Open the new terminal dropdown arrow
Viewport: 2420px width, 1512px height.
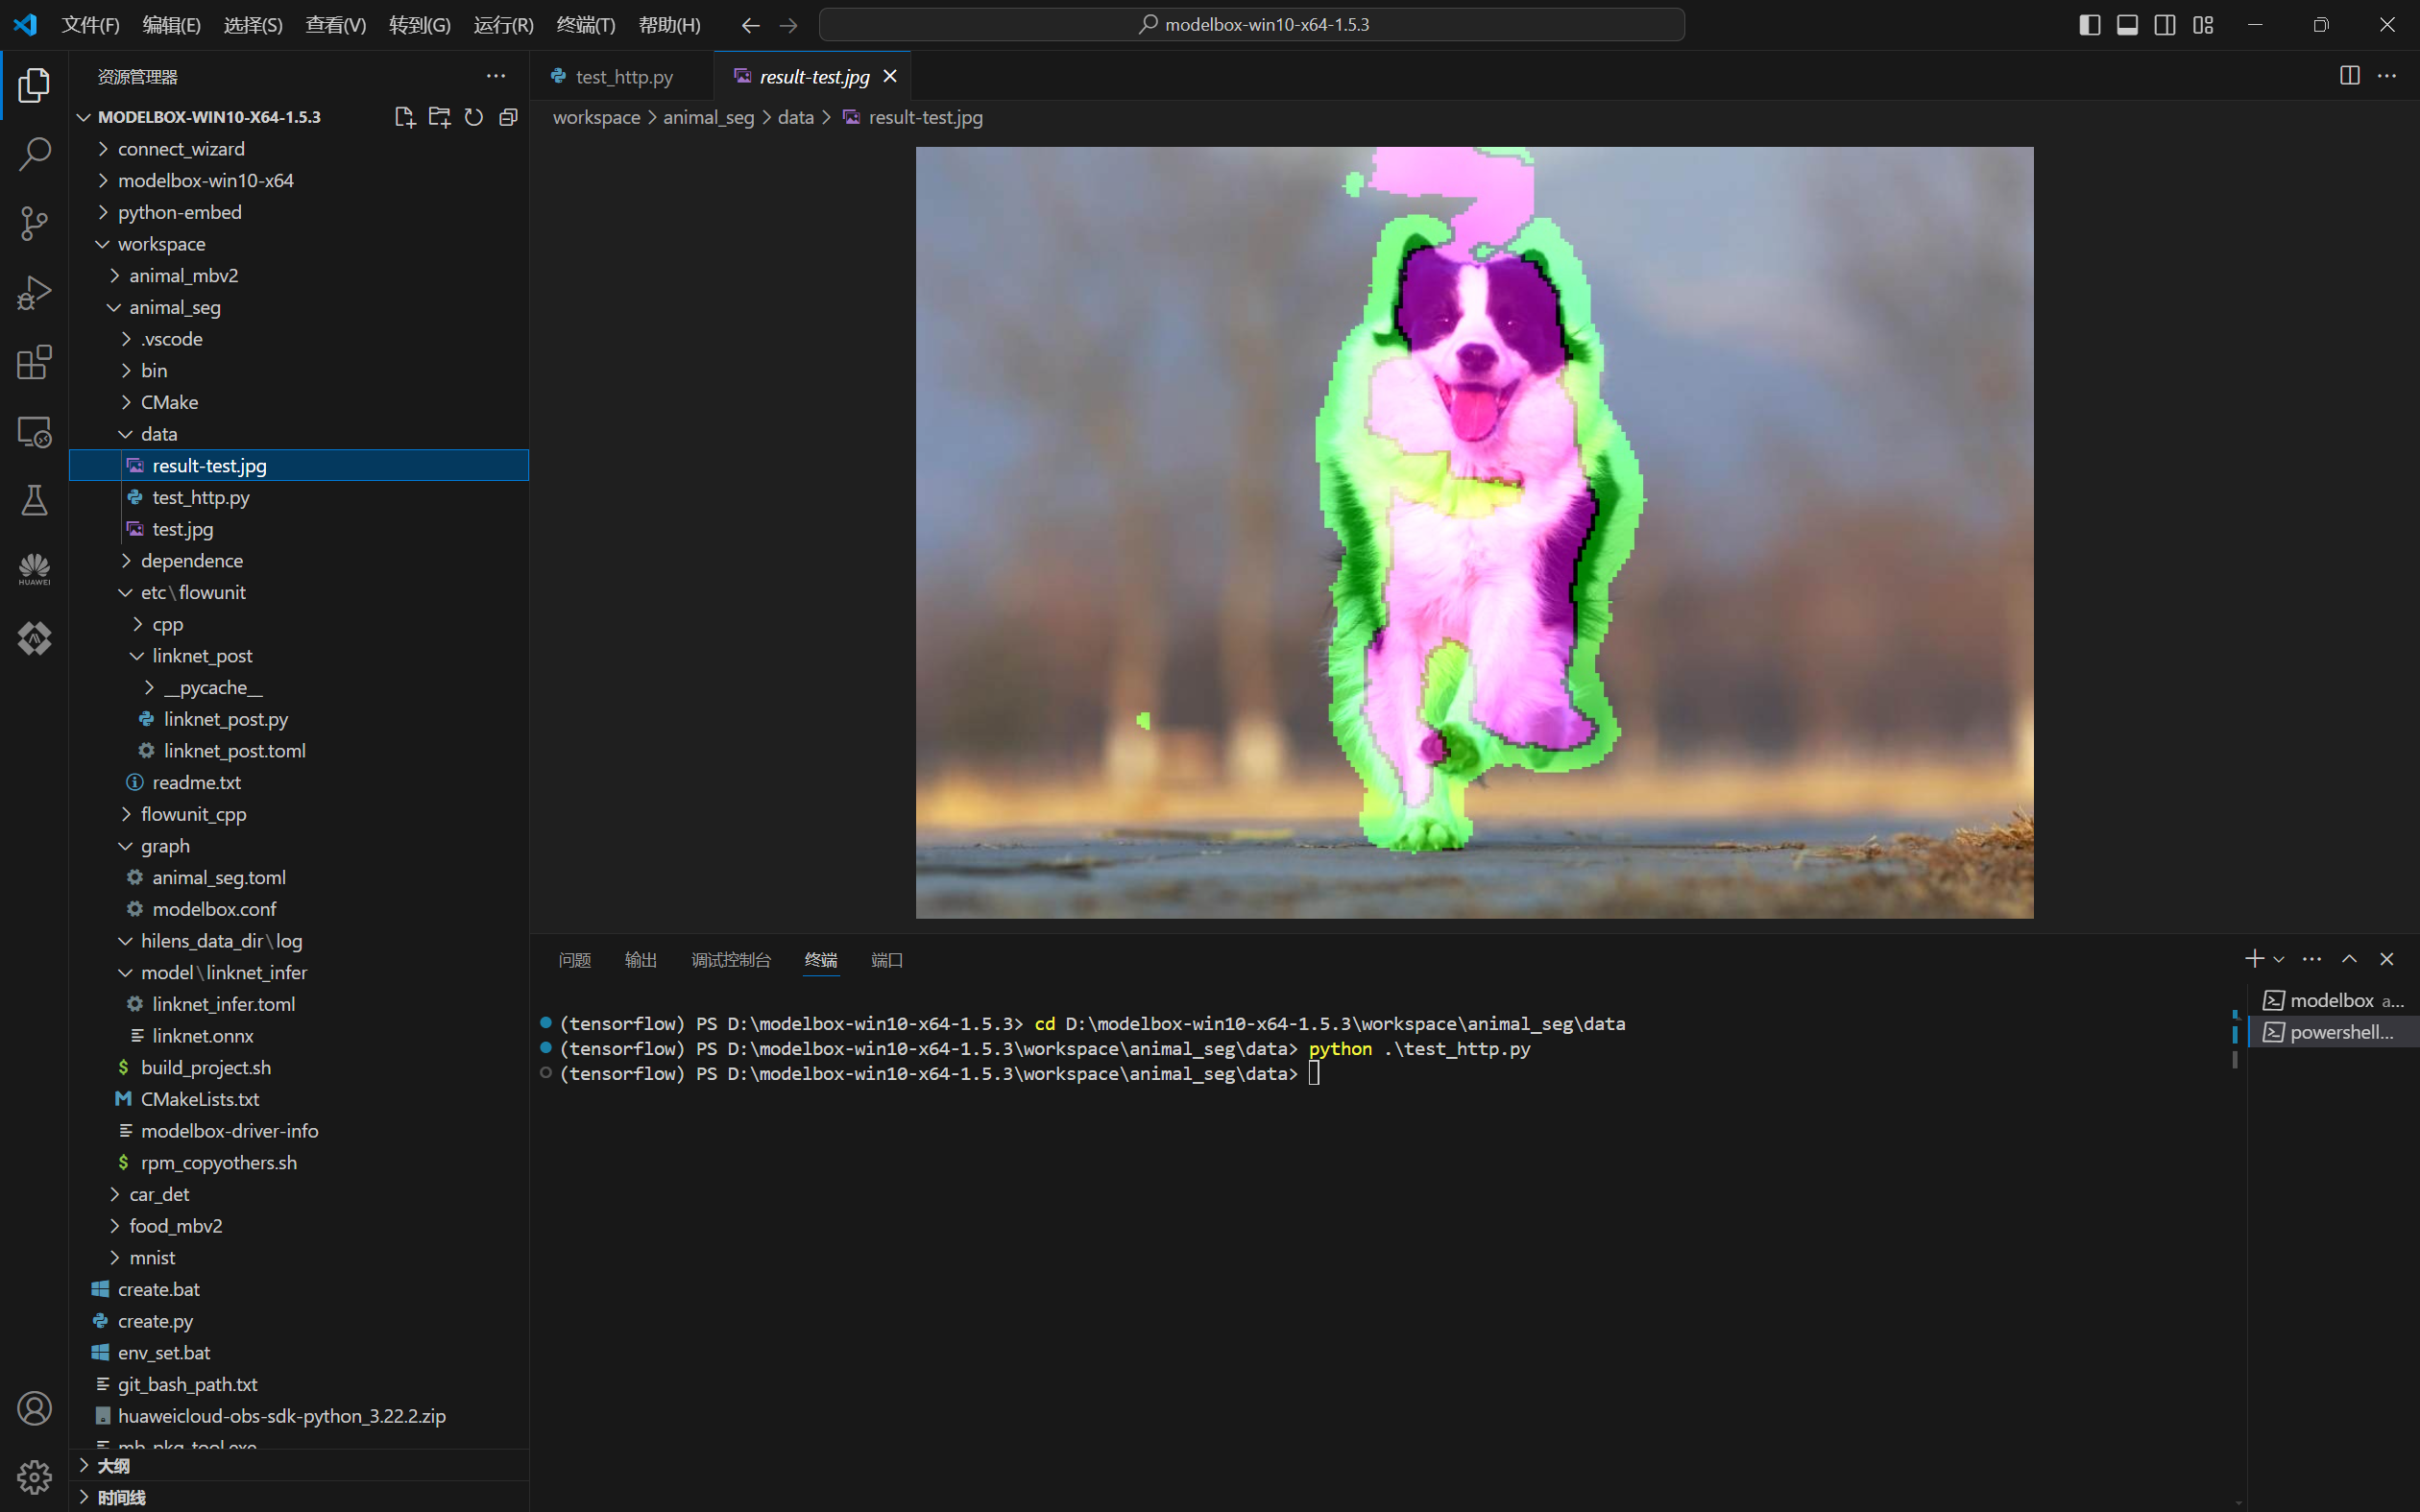click(x=2279, y=960)
